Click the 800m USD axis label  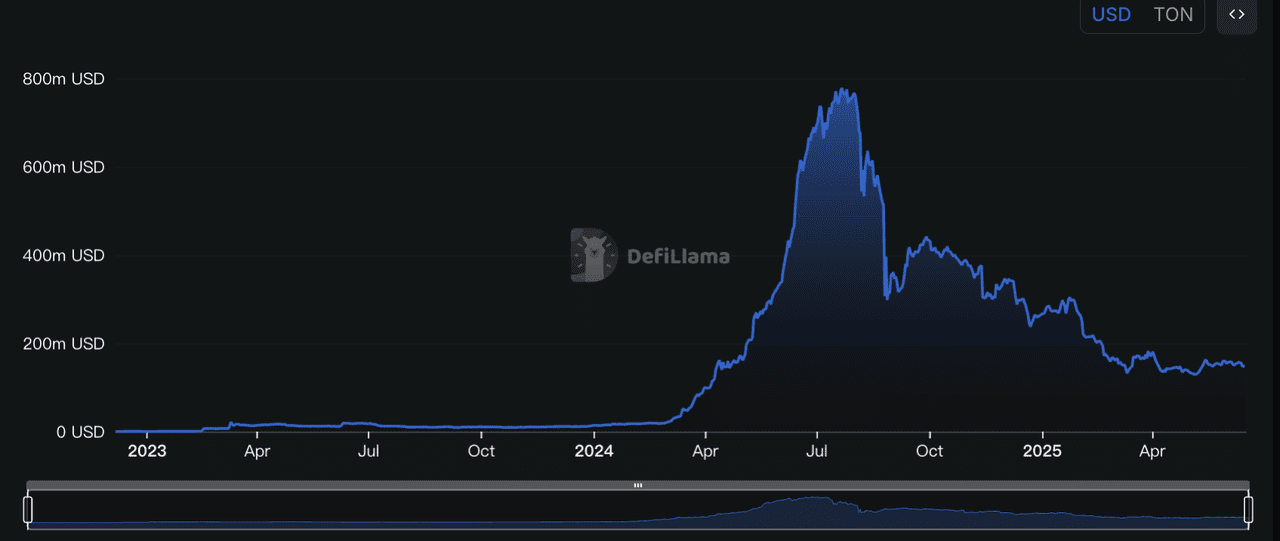coord(64,79)
